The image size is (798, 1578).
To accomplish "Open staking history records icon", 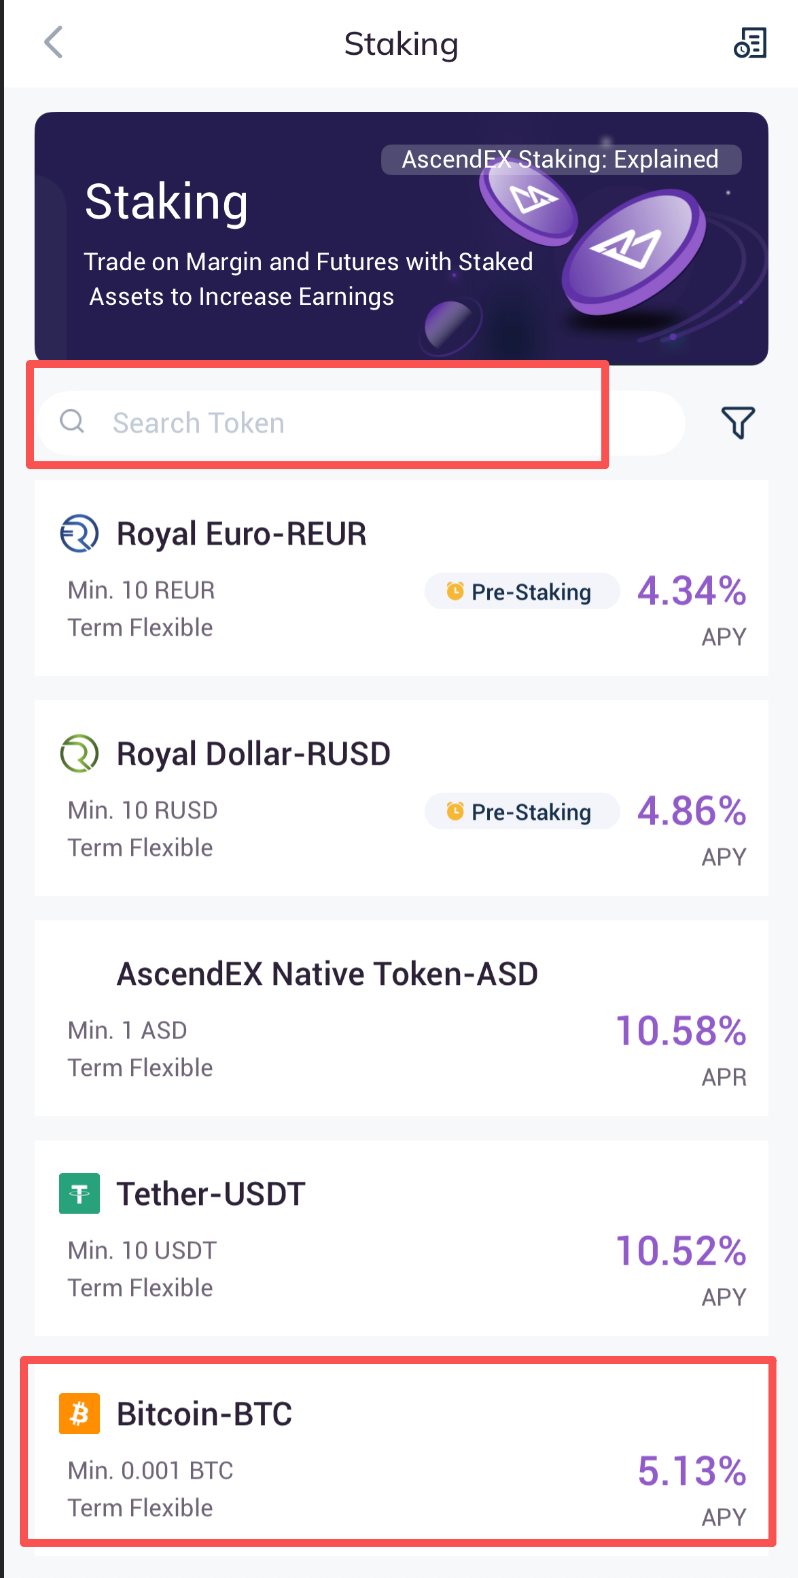I will pos(750,43).
